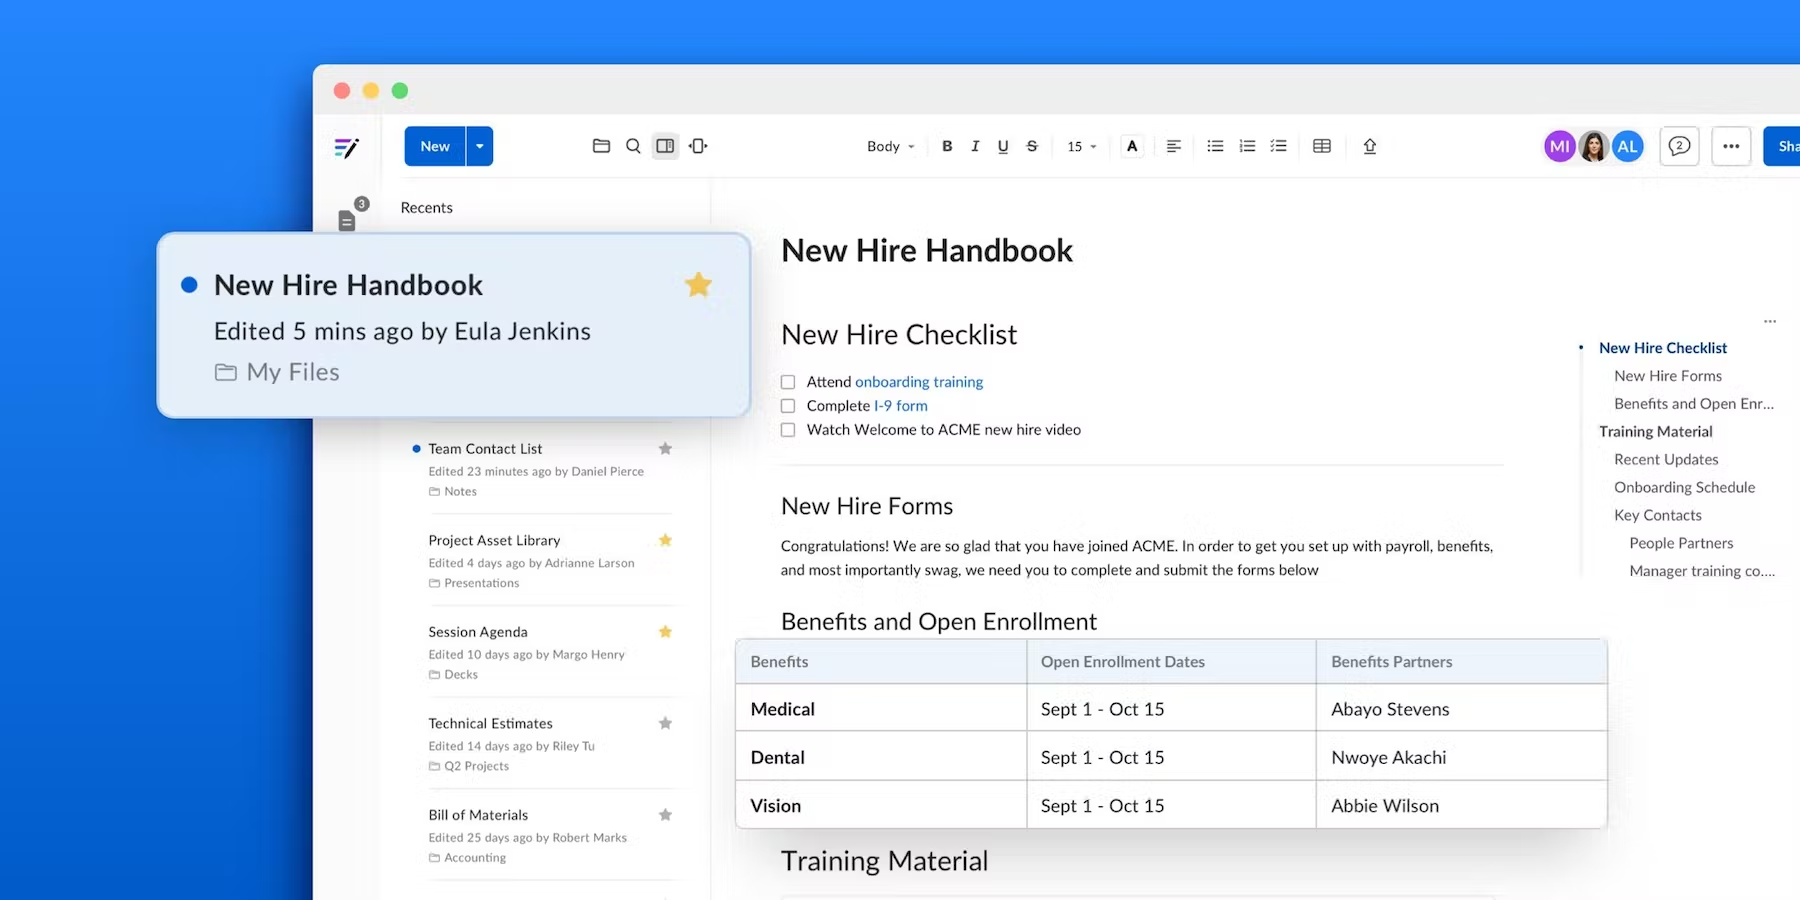Image resolution: width=1800 pixels, height=900 pixels.
Task: Apply strikethrough formatting
Action: pos(1031,146)
